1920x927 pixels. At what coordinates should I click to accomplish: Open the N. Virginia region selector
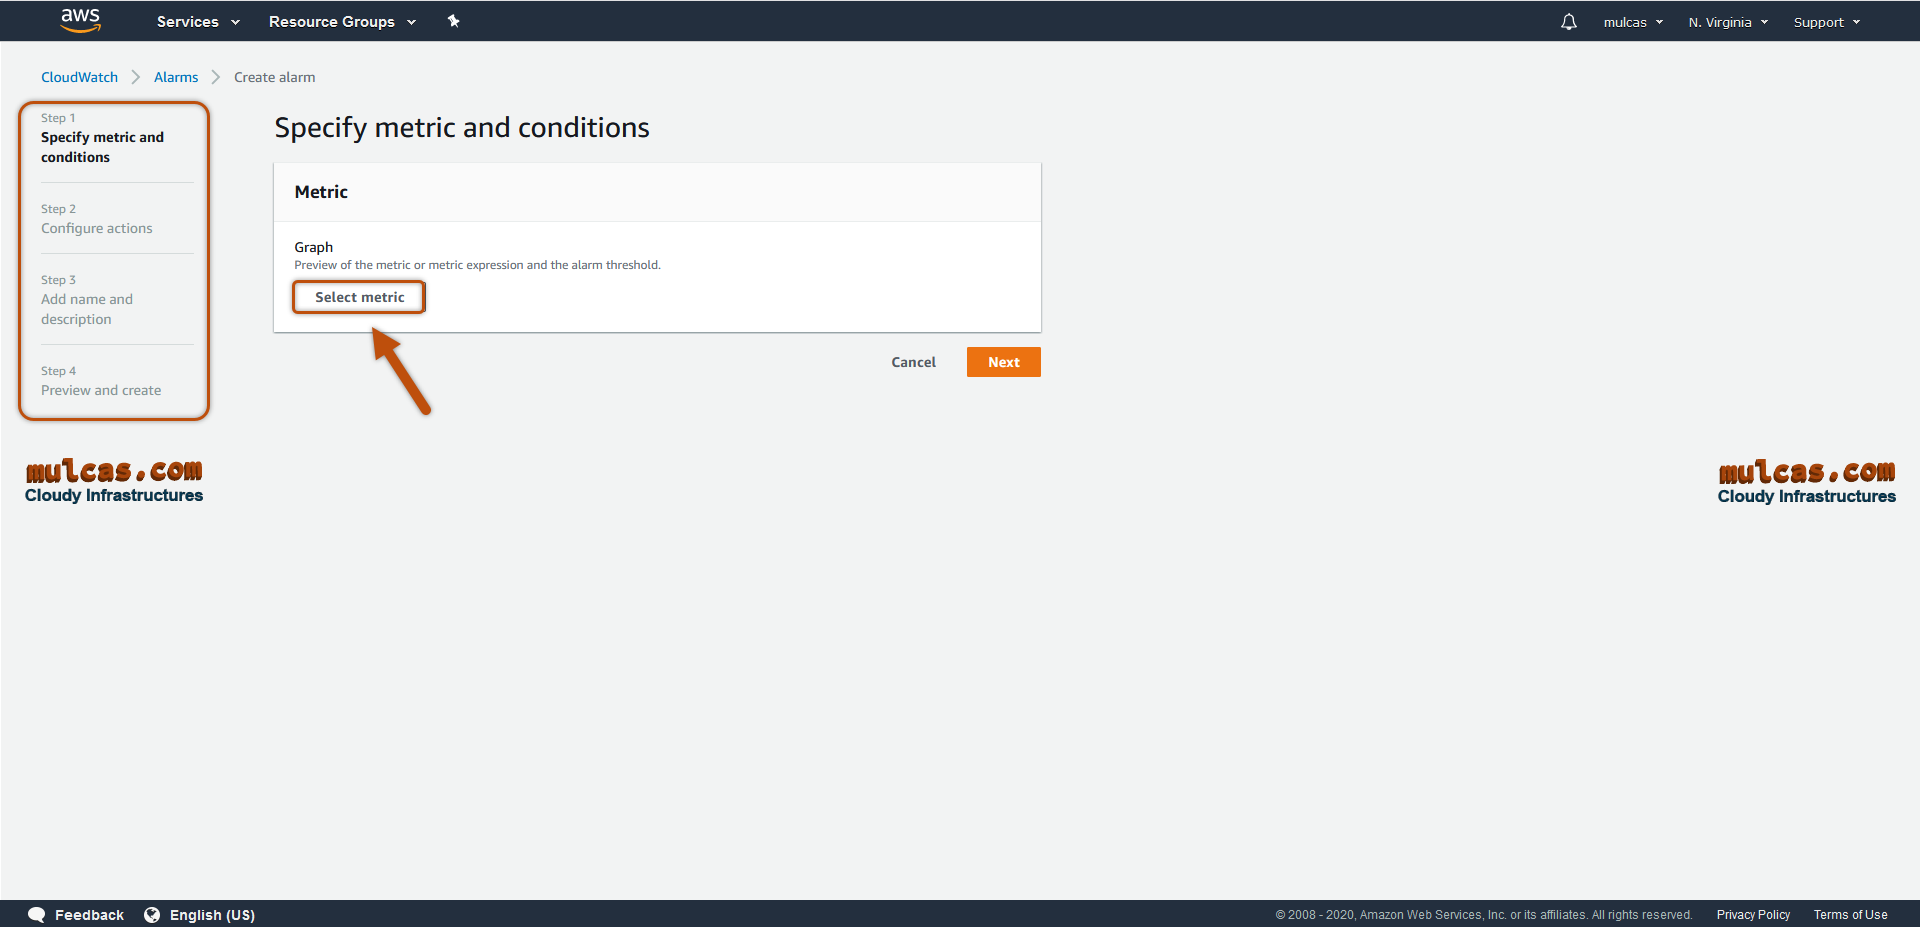click(x=1728, y=22)
